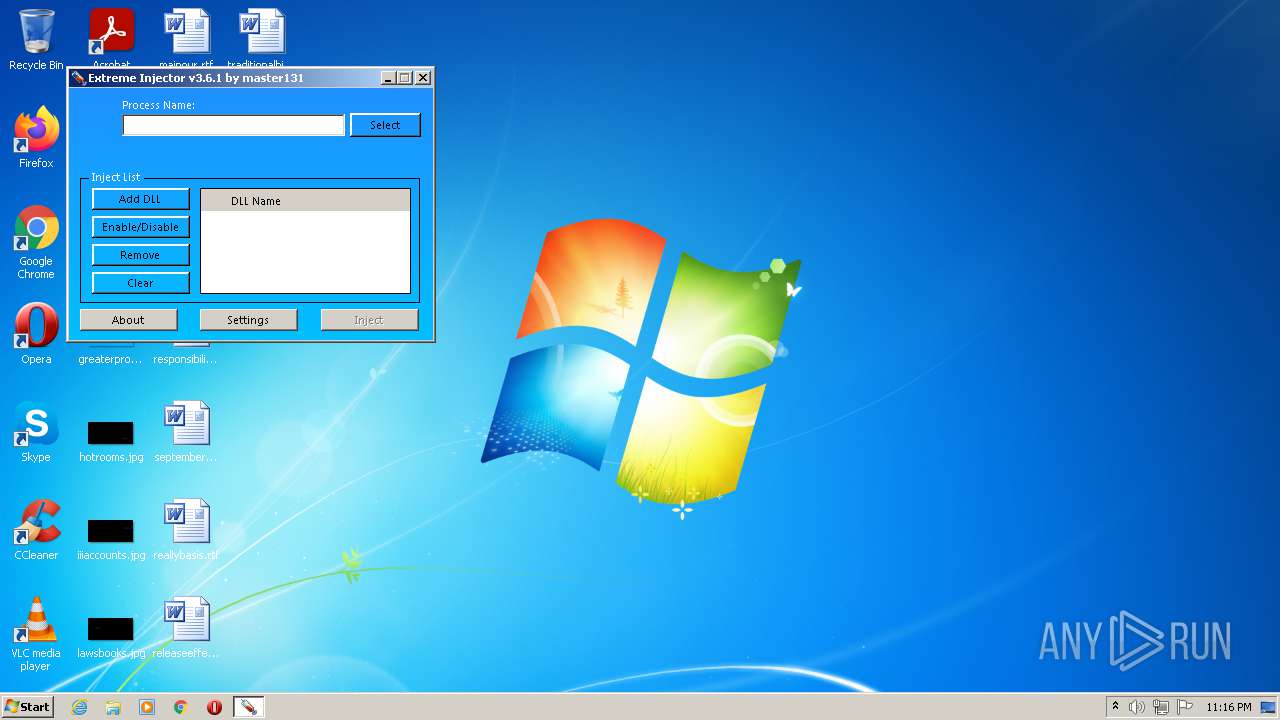Open Windows Media Player from taskbar
Screen dimensions: 1280x720
pos(147,707)
